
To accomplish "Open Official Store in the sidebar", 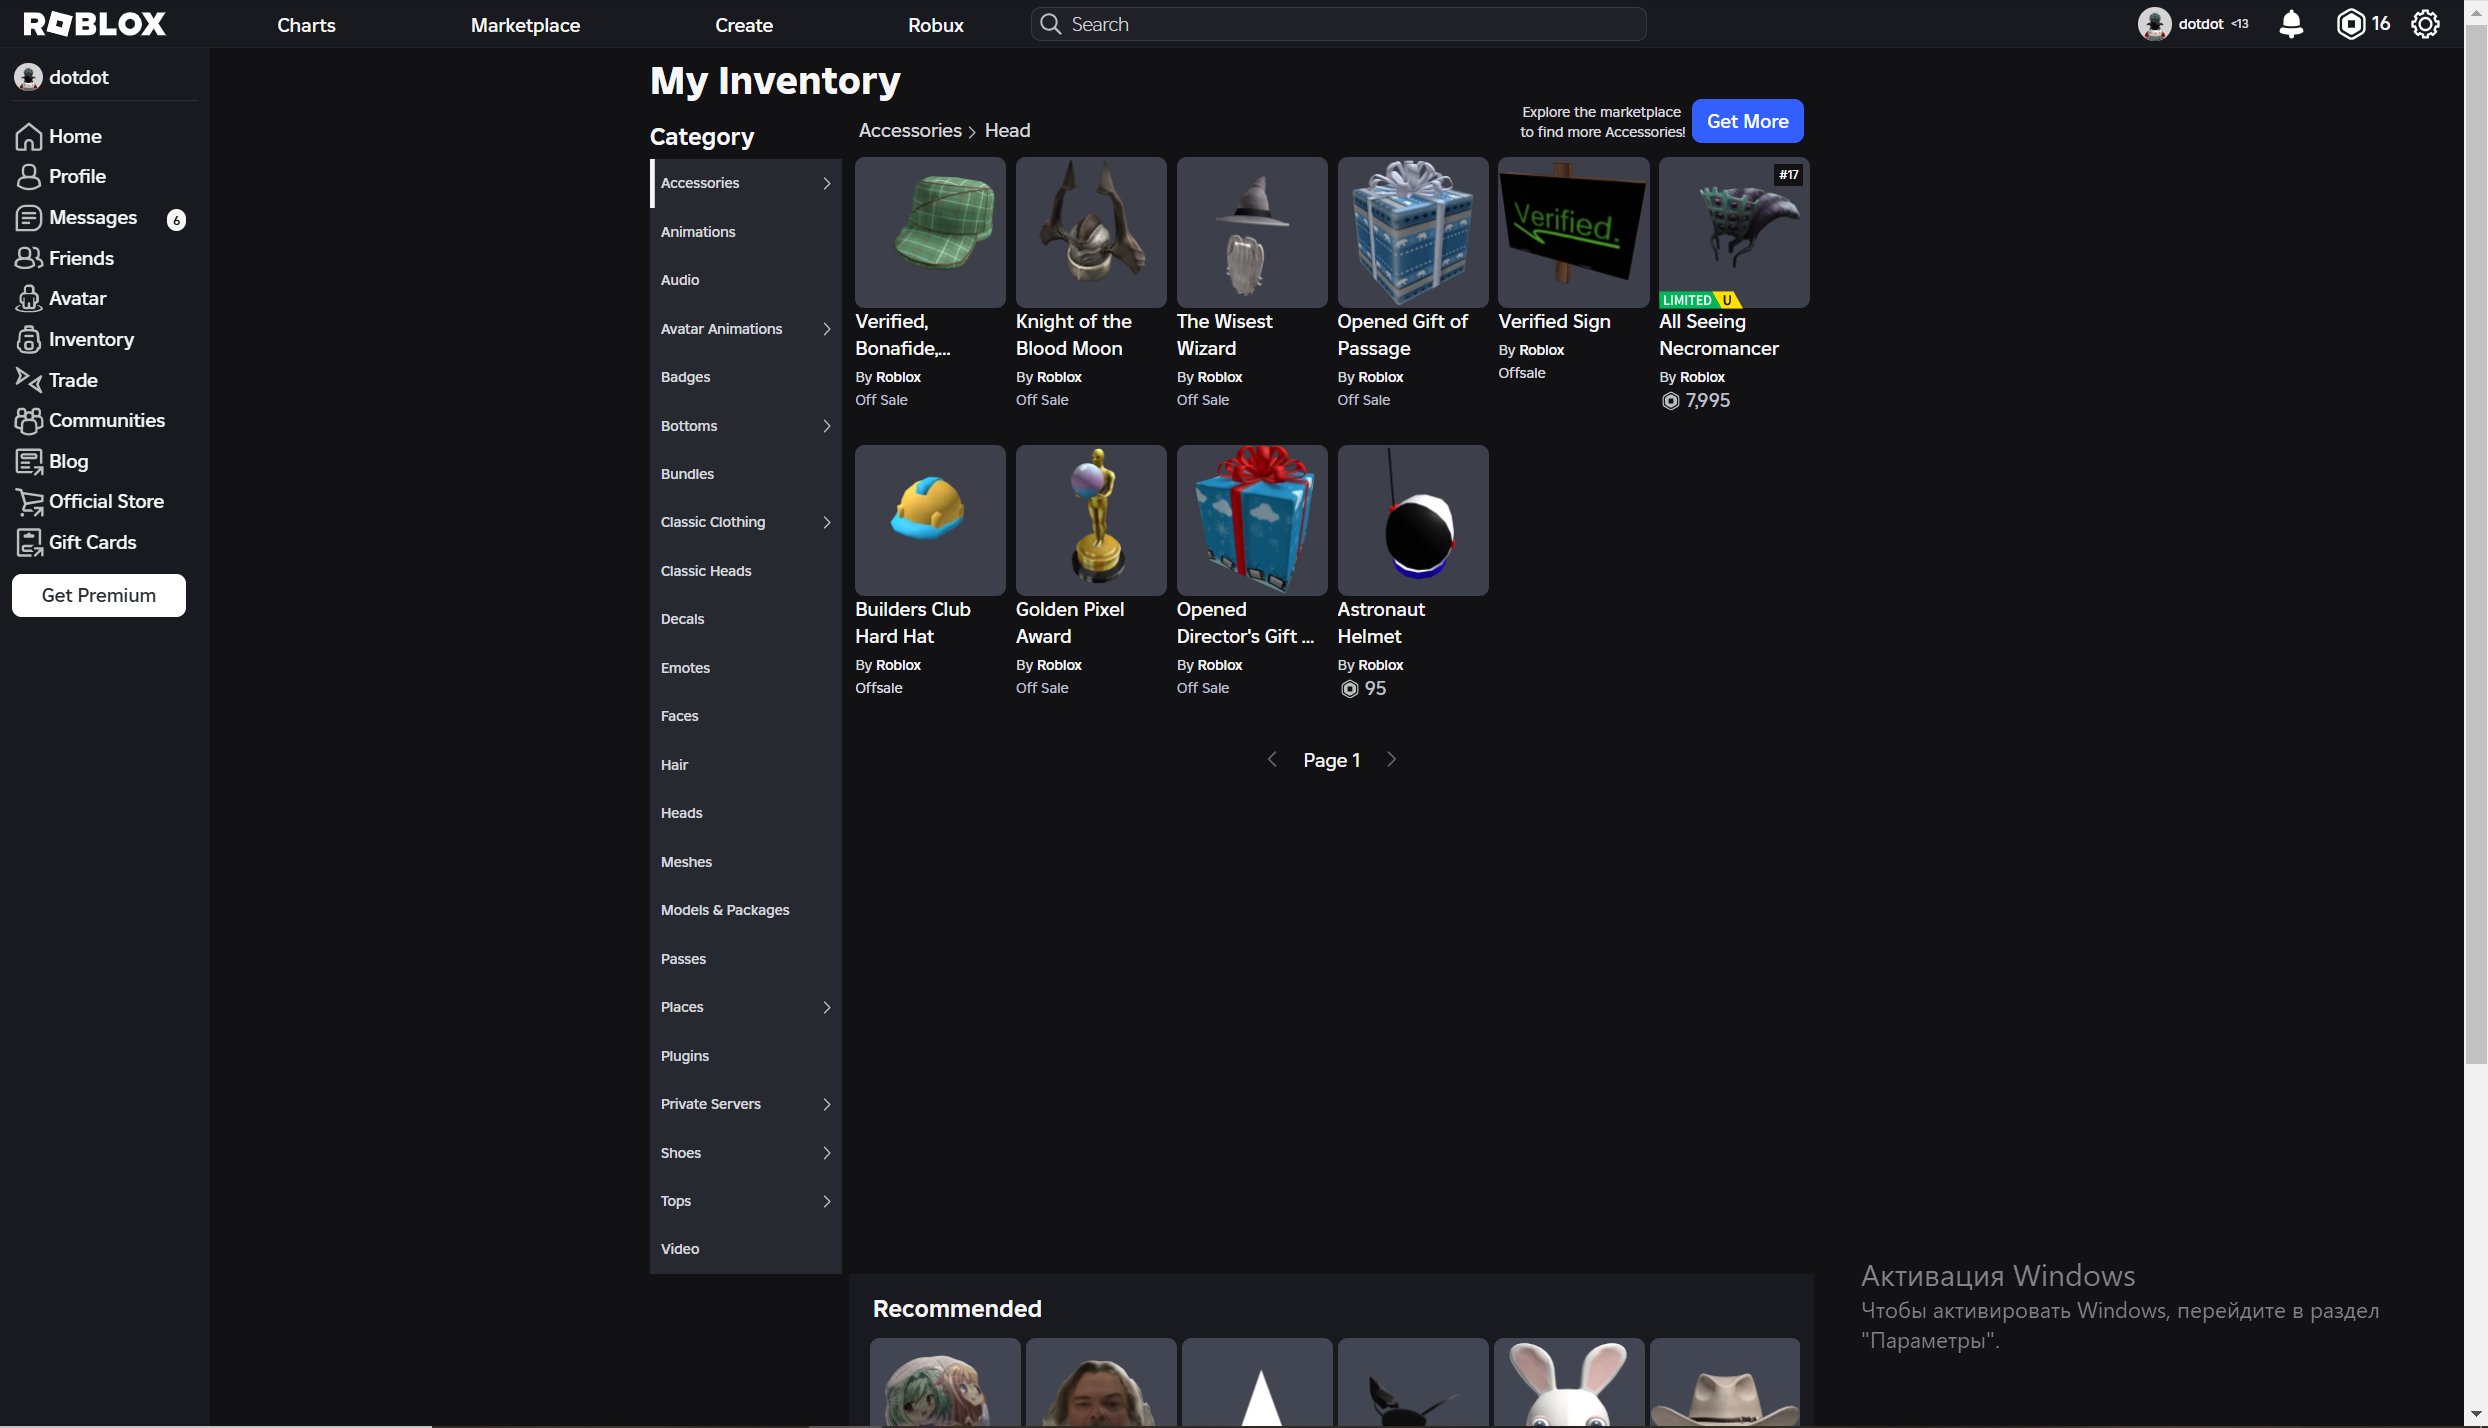I will [x=104, y=501].
